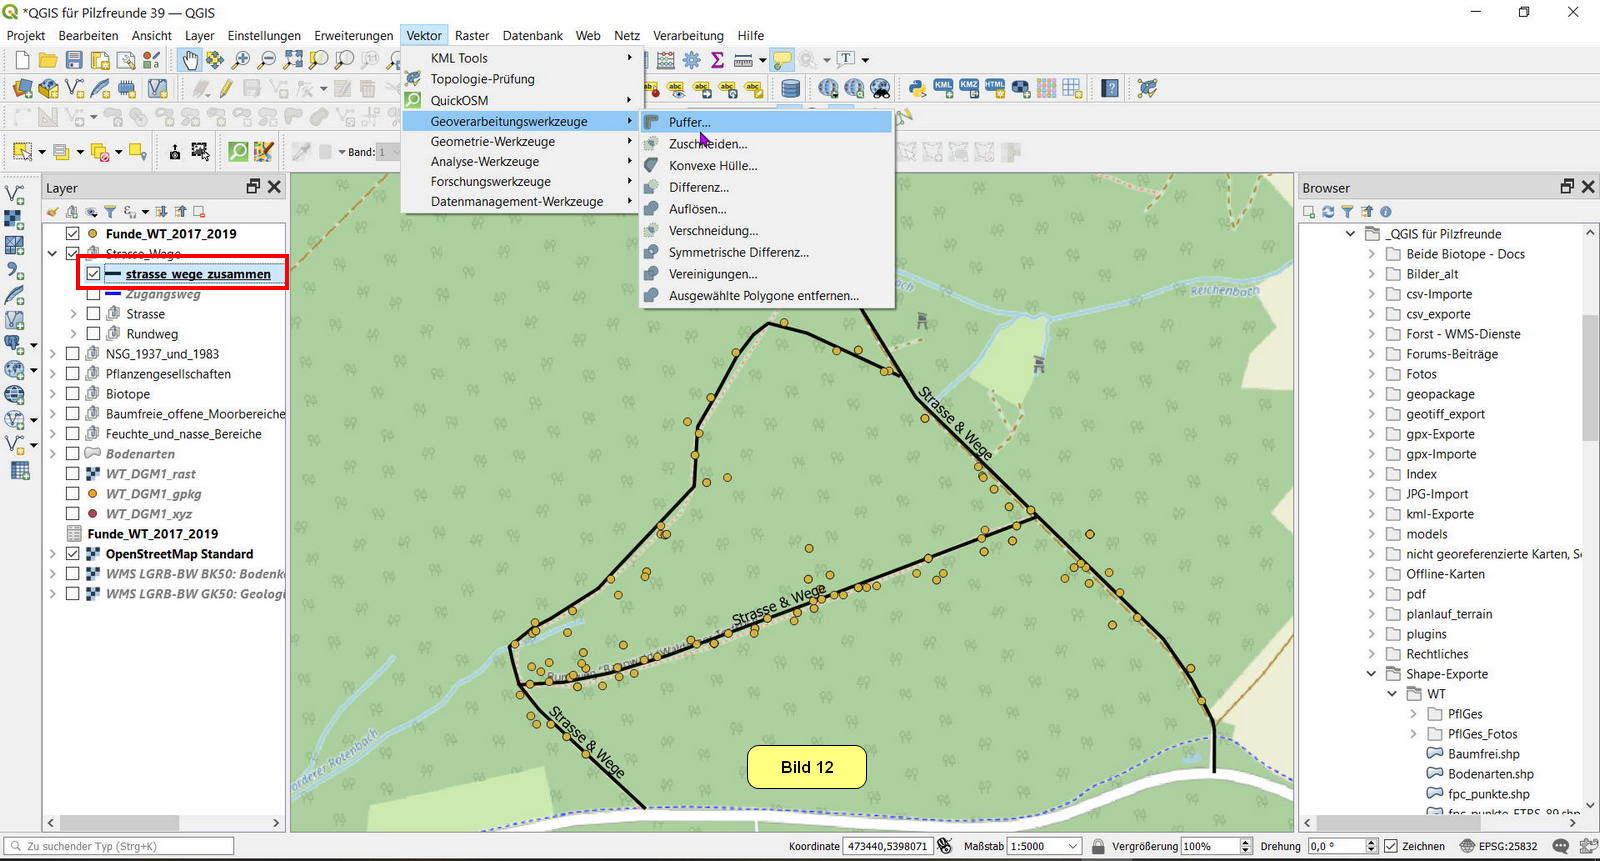Uncheck the Funde_WT_2017_2019 layer checkbox
The image size is (1600, 861).
point(73,234)
